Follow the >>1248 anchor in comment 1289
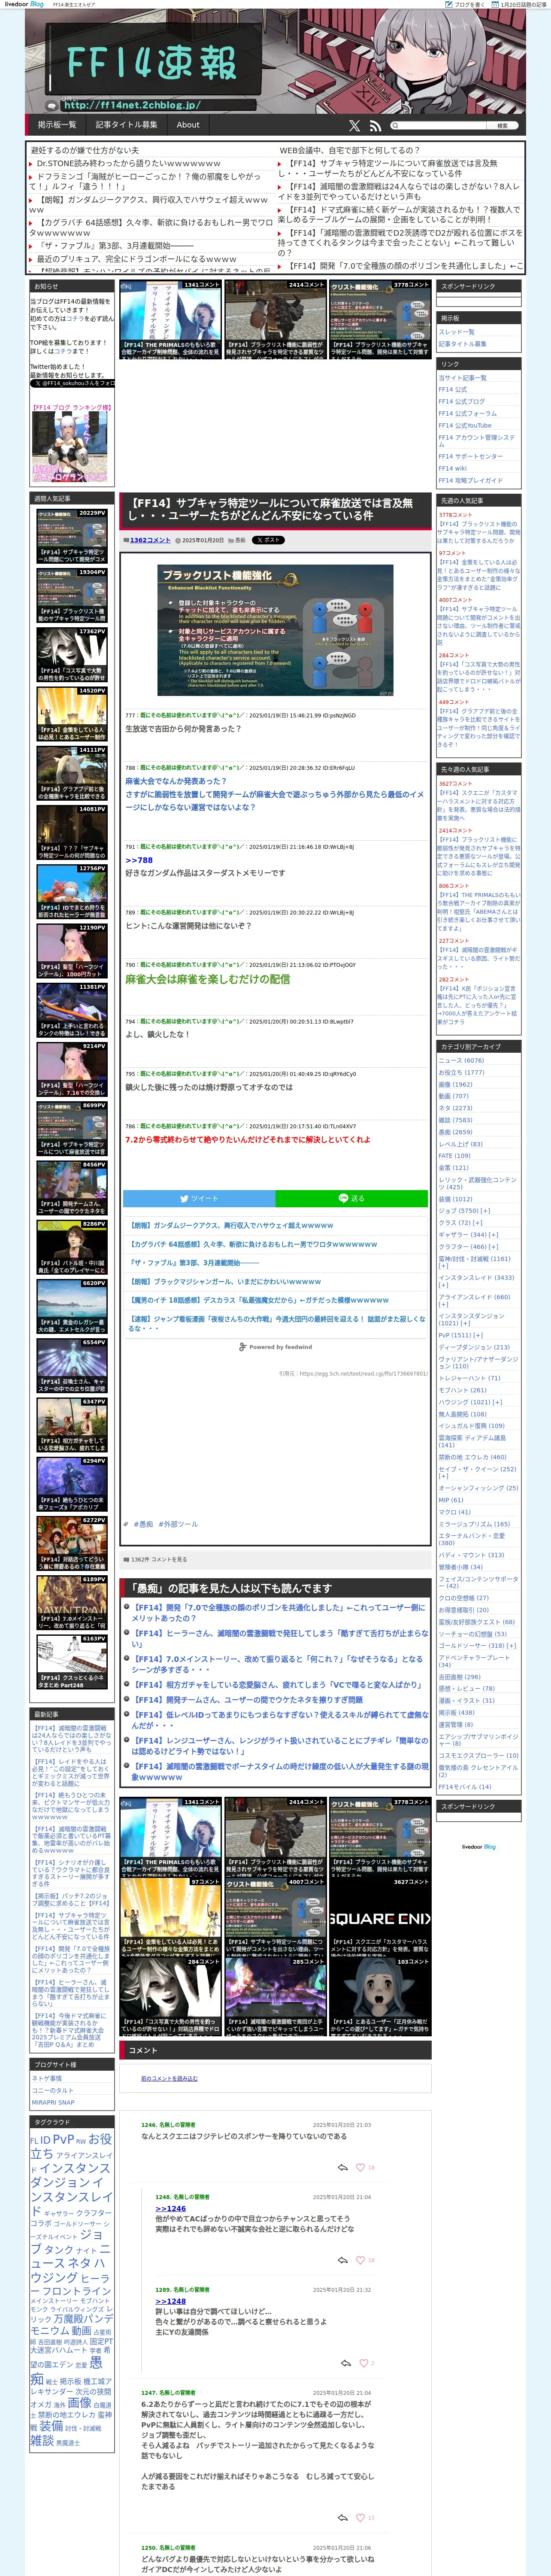 170,2300
